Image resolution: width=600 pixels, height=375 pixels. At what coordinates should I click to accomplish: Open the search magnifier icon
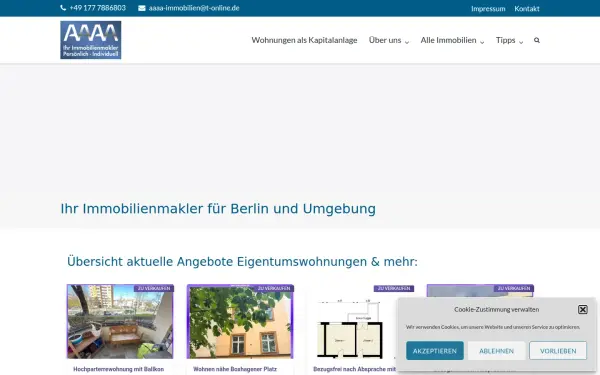tap(537, 40)
